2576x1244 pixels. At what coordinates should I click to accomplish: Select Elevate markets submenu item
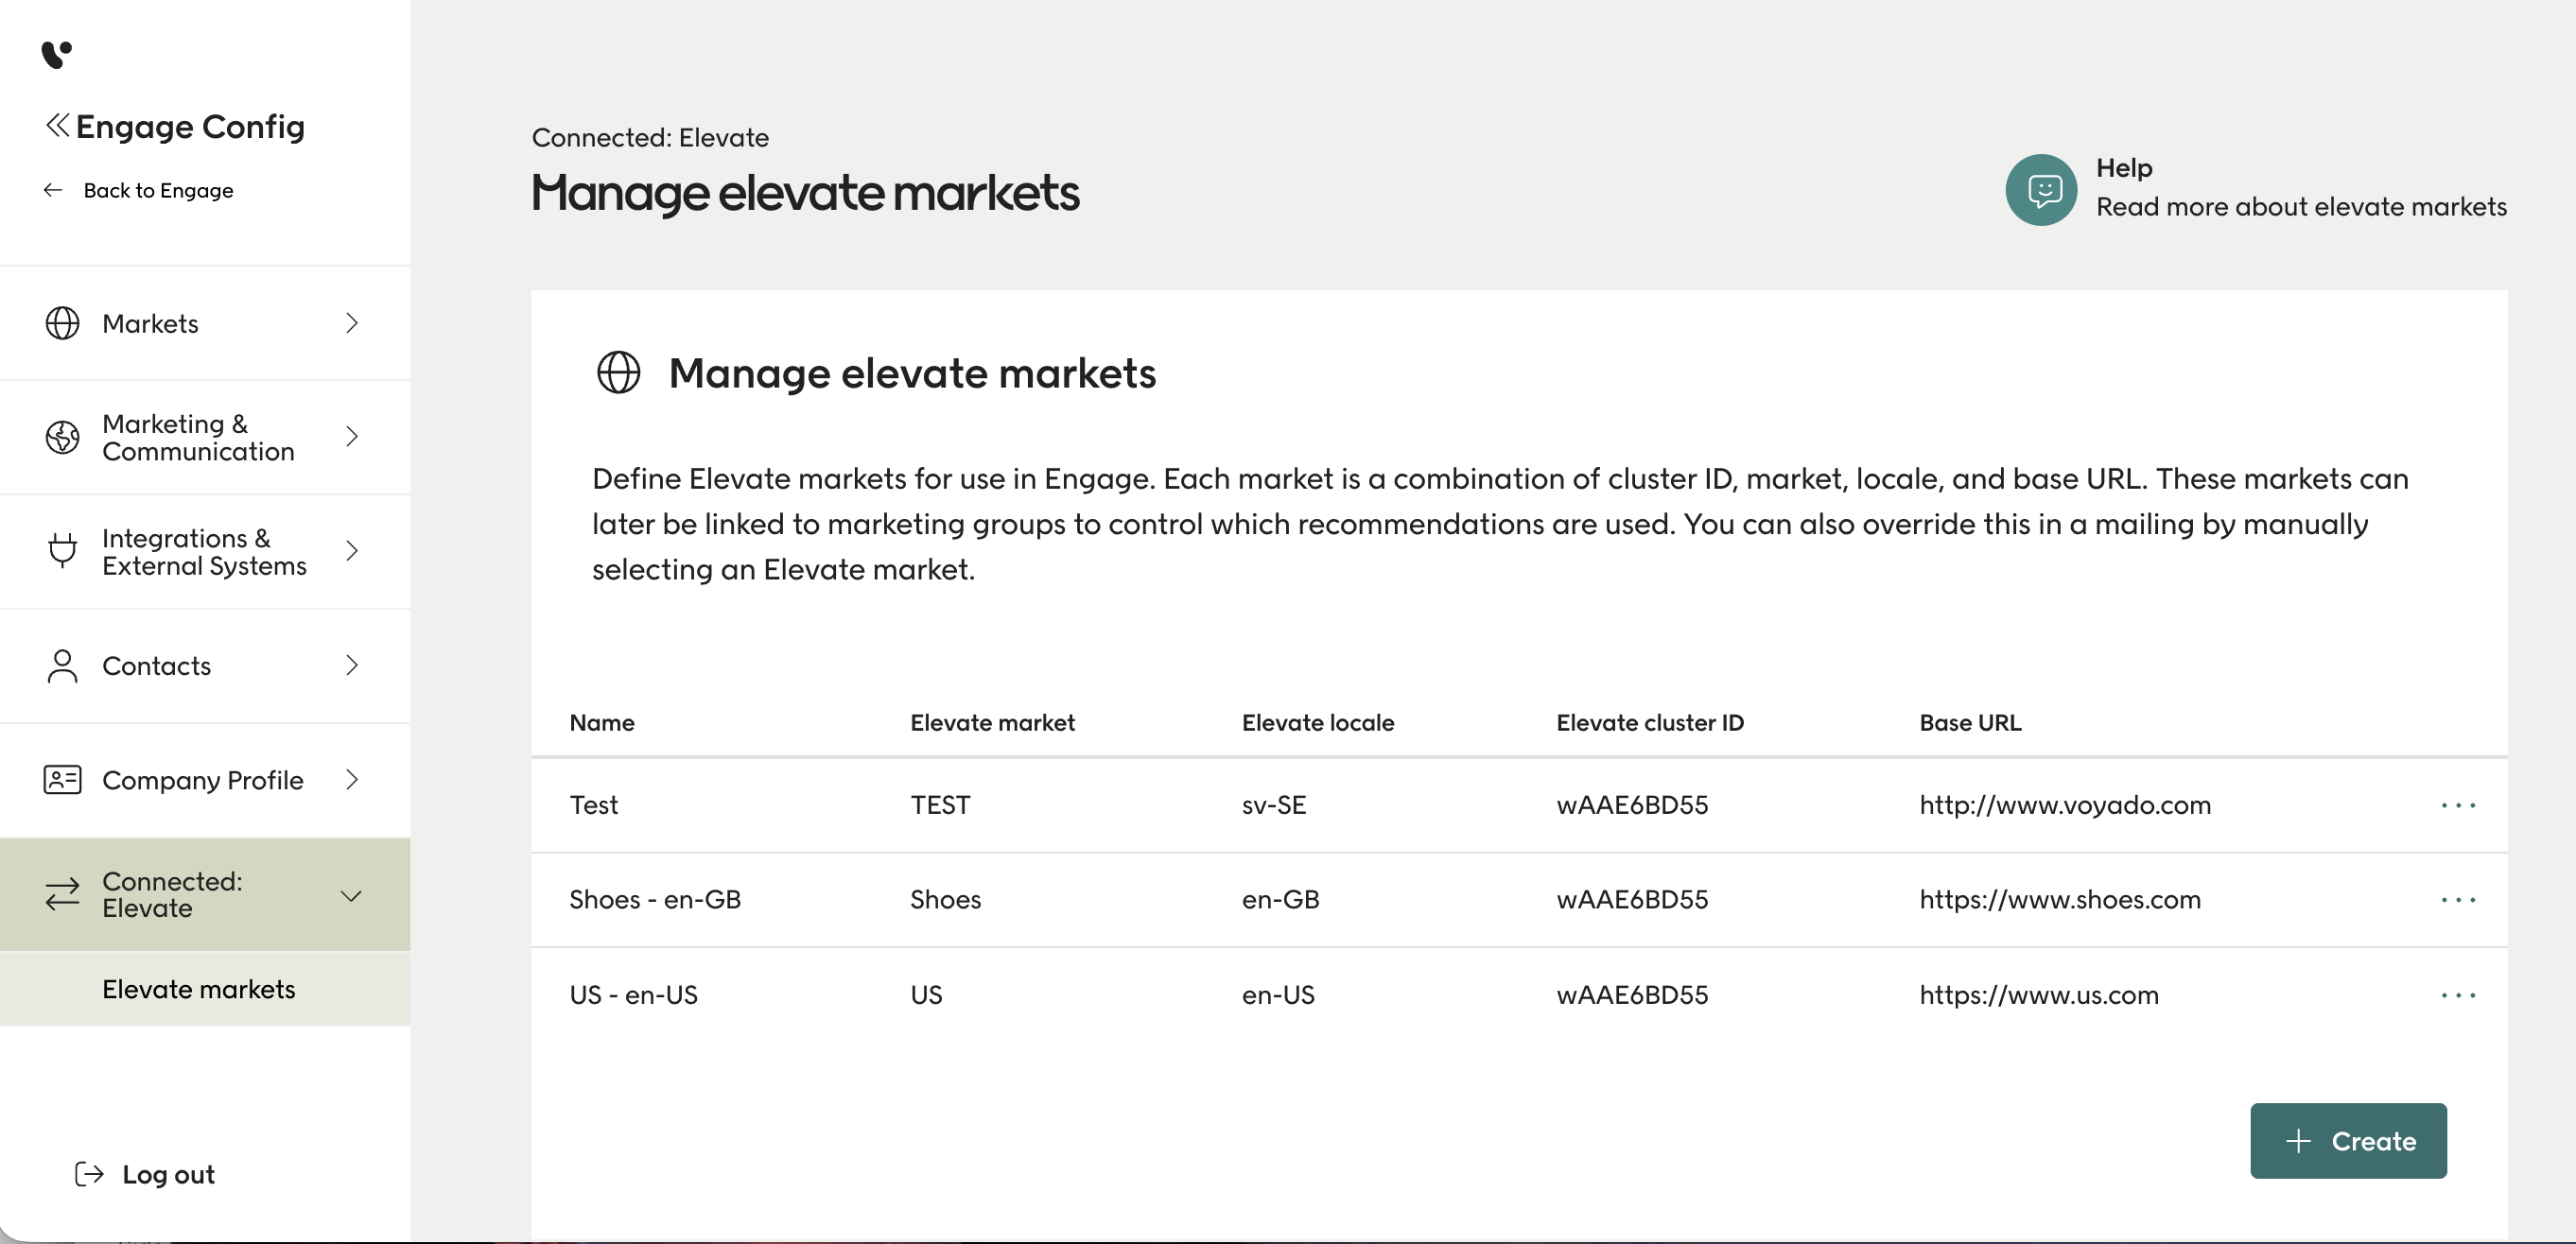(199, 989)
